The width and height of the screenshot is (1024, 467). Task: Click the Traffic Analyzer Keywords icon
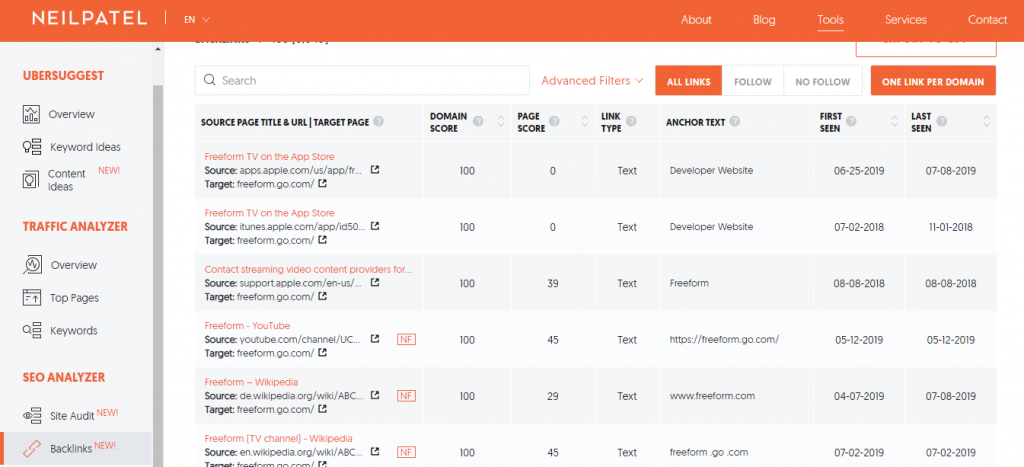[x=32, y=330]
